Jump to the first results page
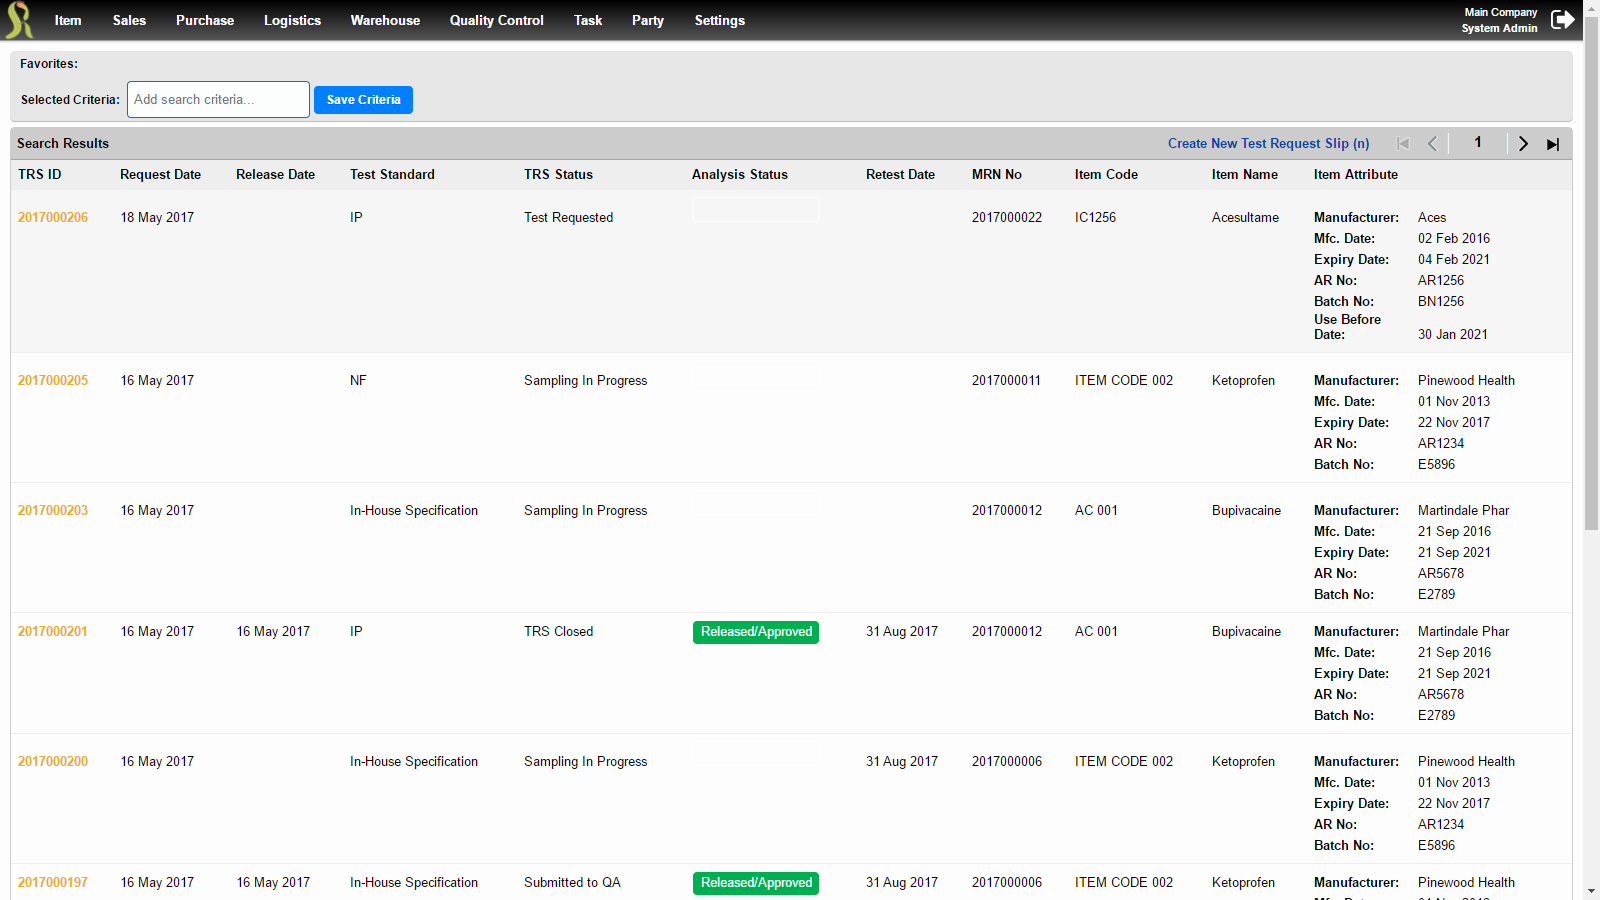Image resolution: width=1600 pixels, height=900 pixels. [1403, 143]
